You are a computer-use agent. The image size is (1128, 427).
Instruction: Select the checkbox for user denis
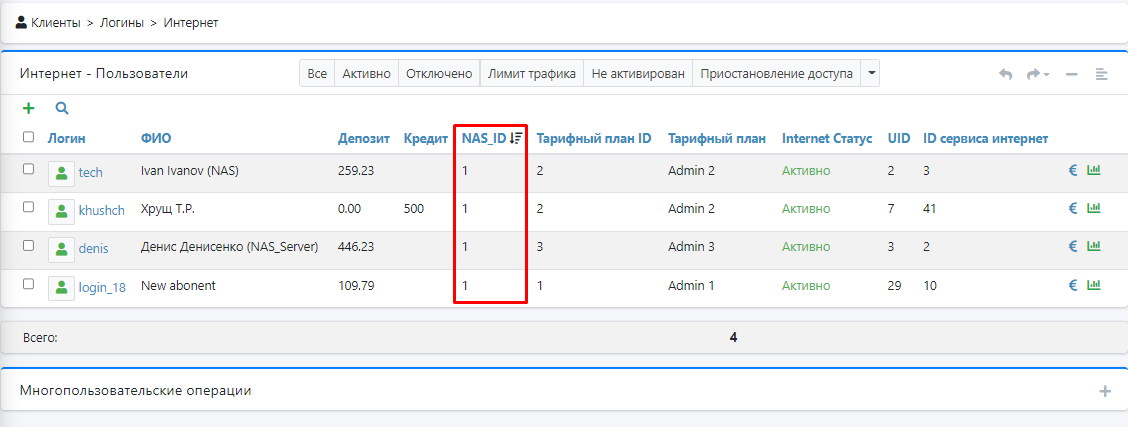click(x=28, y=246)
